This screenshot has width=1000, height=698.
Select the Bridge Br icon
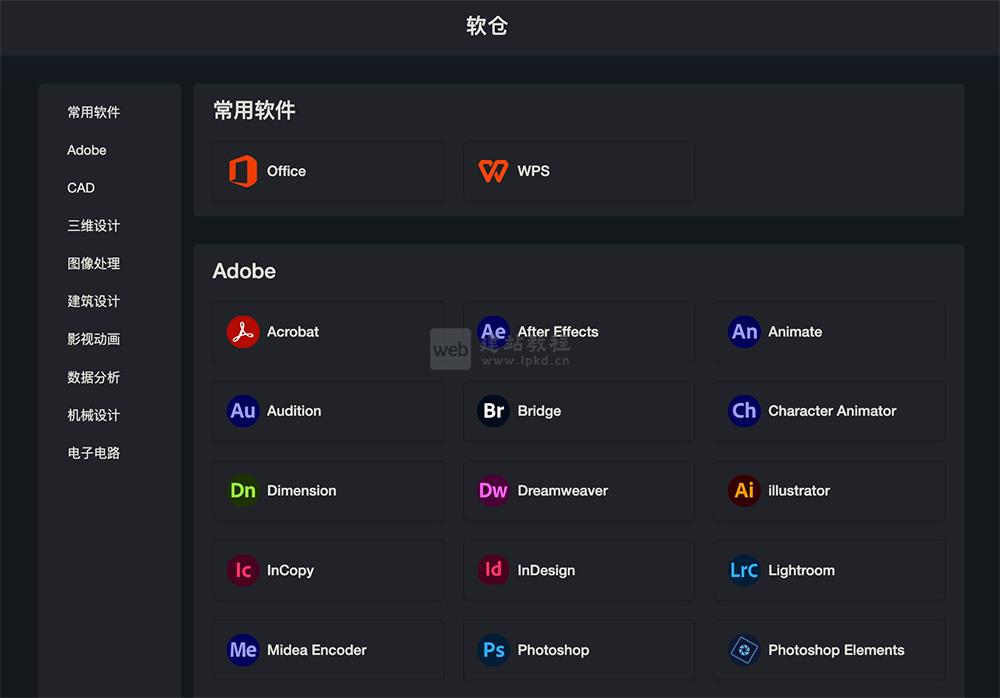(493, 411)
